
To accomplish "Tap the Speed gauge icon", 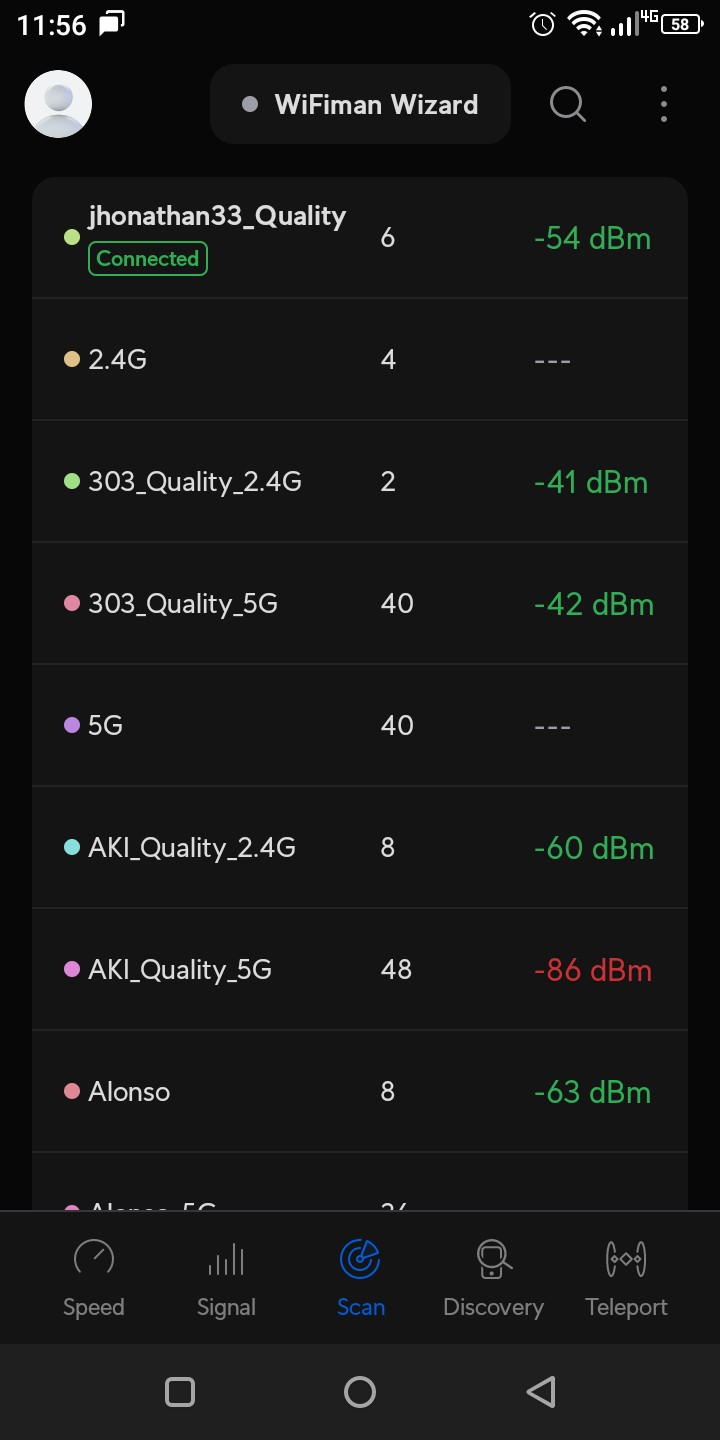I will 94,1258.
